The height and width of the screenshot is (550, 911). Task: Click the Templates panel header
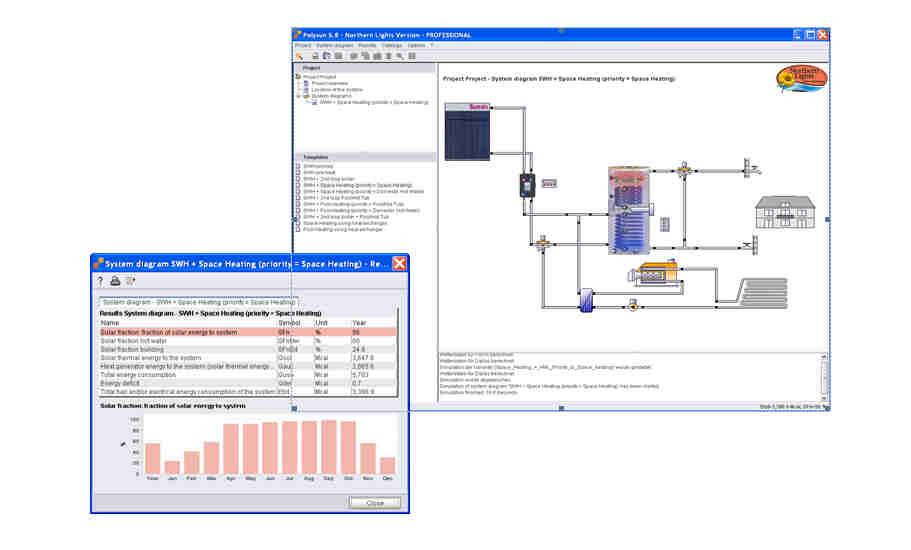pyautogui.click(x=365, y=157)
